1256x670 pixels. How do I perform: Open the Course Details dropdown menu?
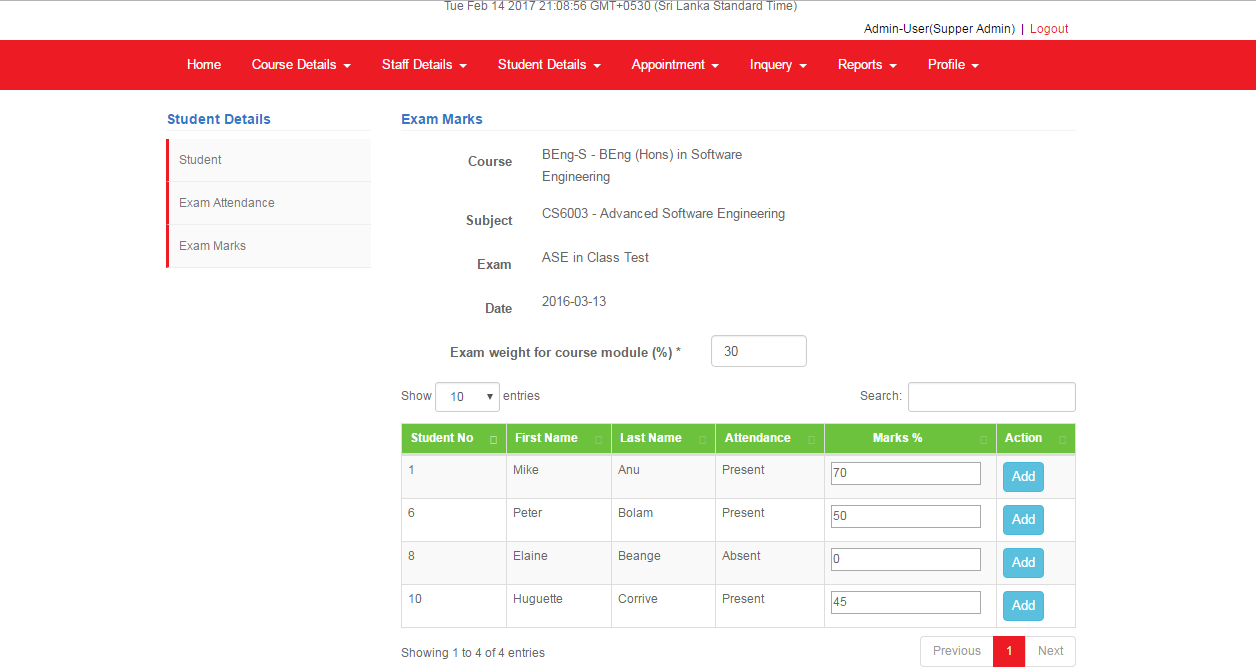pos(301,65)
